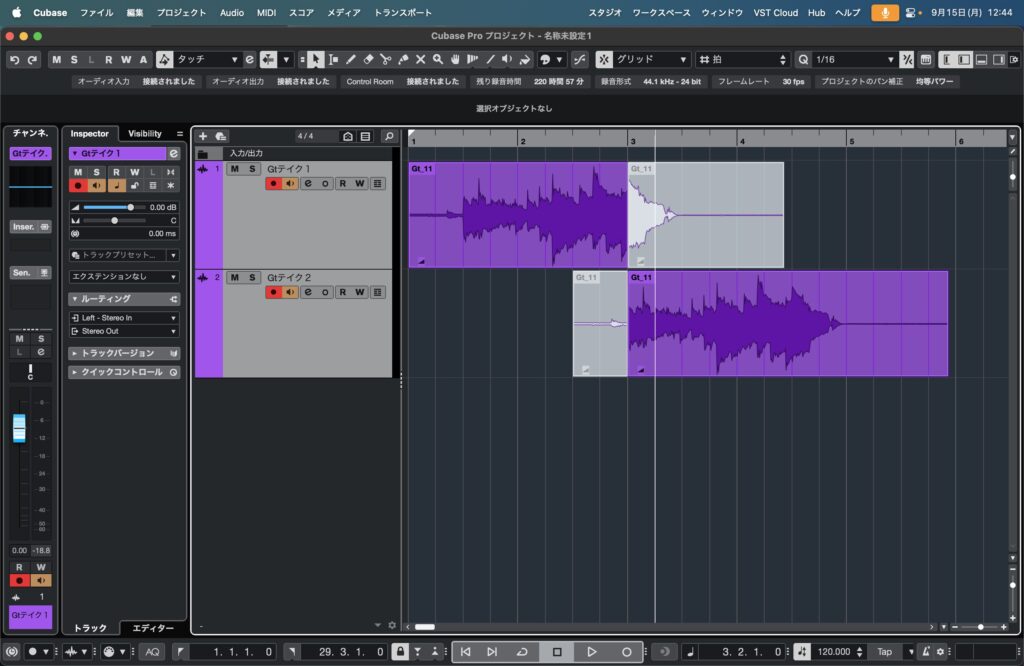Select the Scissors split tool
1024x666 pixels.
pyautogui.click(x=385, y=60)
